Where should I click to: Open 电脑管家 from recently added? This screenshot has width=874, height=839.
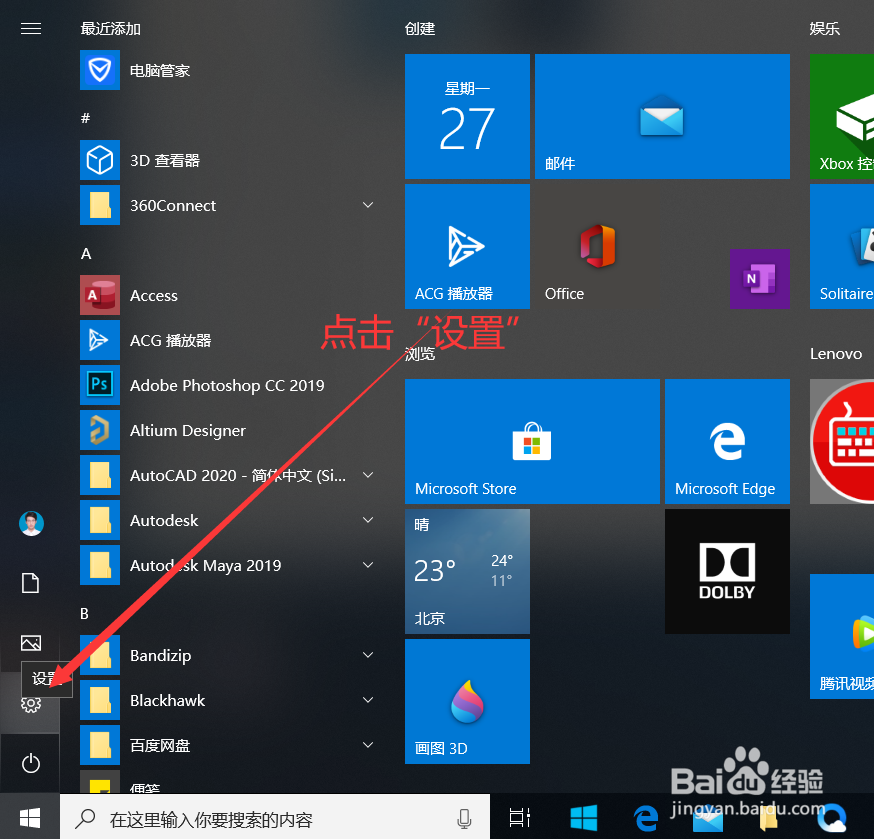tap(229, 70)
